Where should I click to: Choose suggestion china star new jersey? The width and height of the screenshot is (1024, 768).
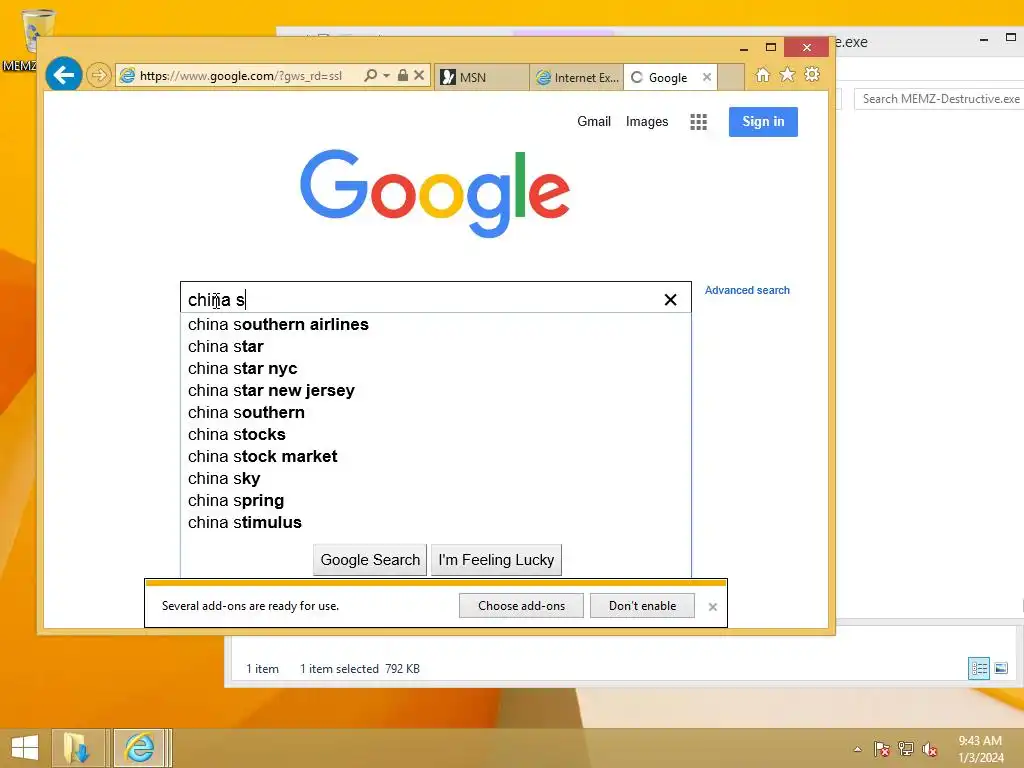pos(436,391)
